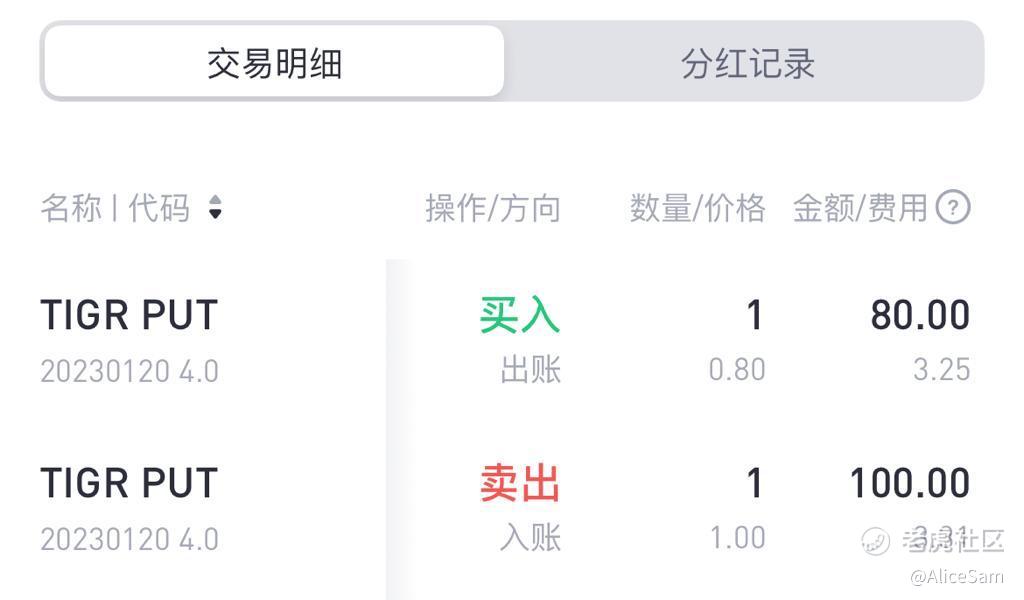Select the 0.80 price value
1024x600 pixels.
click(x=737, y=370)
